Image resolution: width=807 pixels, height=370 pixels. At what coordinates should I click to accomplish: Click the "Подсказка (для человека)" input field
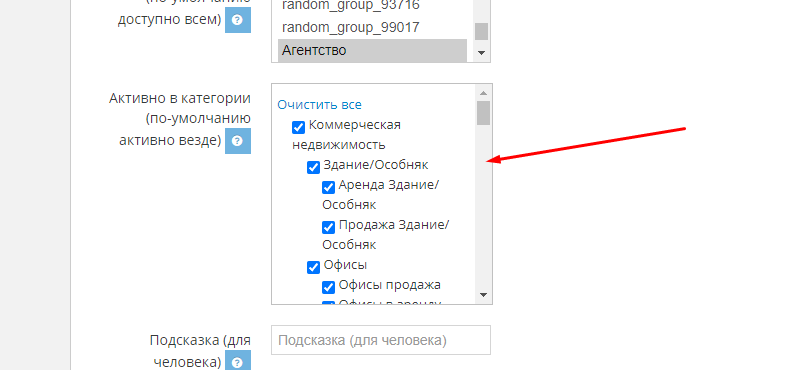coord(381,340)
